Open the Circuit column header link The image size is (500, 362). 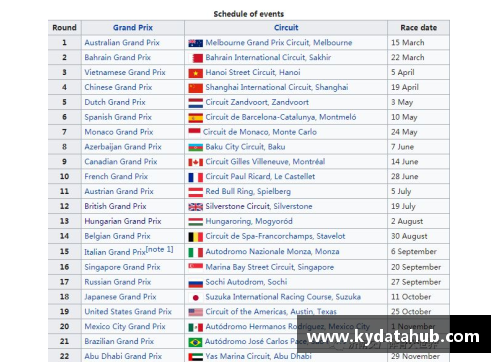click(286, 28)
